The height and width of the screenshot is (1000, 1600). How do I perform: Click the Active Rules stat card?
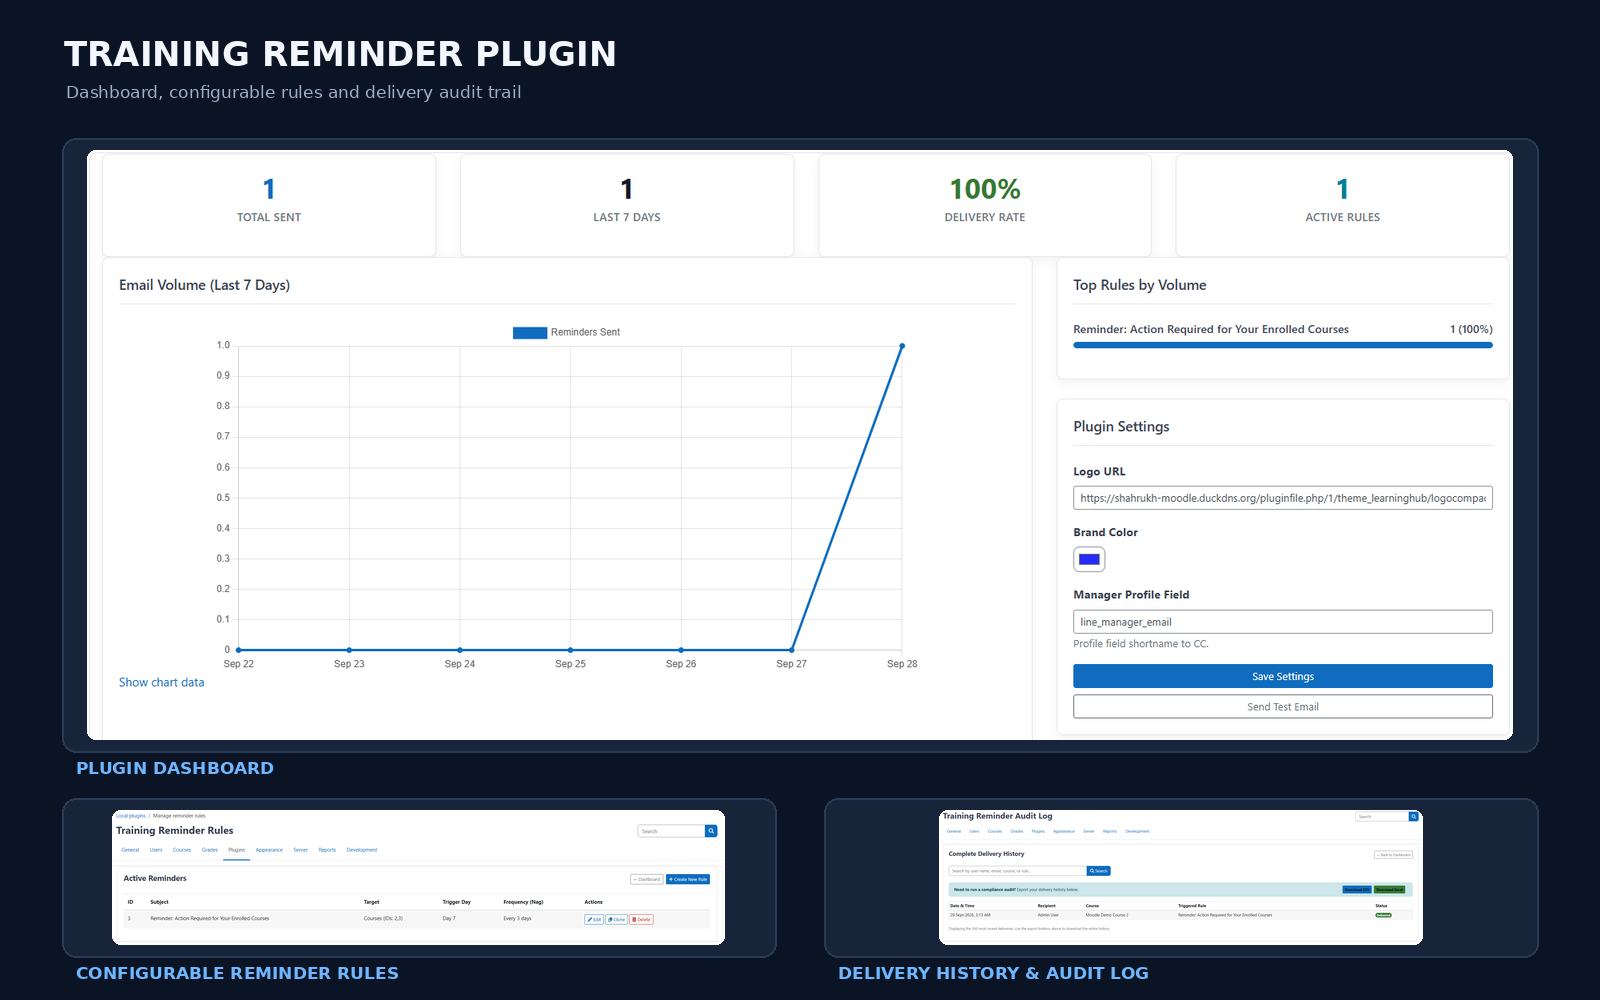click(x=1343, y=205)
